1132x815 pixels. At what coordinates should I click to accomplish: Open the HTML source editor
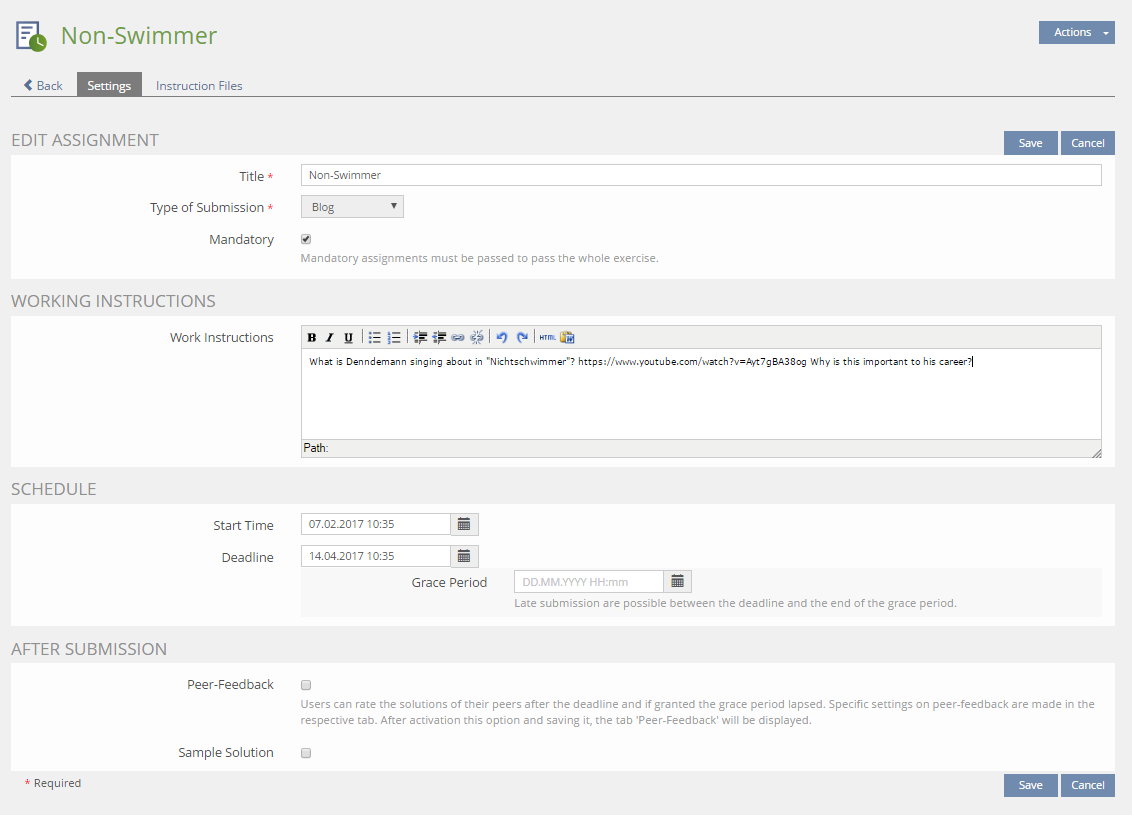547,338
